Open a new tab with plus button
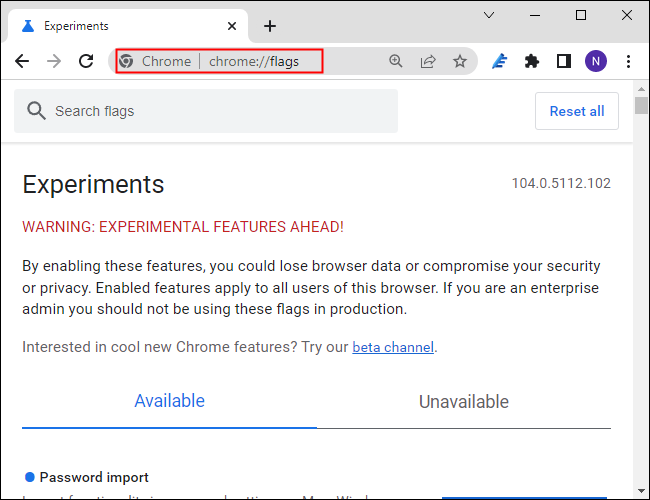Viewport: 650px width, 500px height. [269, 26]
